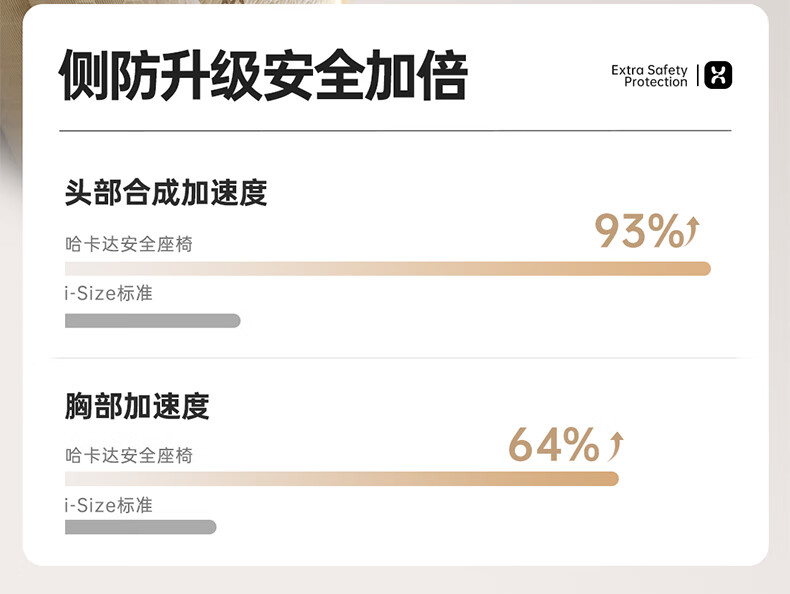The height and width of the screenshot is (594, 790).
Task: Click the gold bar under 胸部加速度
Action: click(x=341, y=478)
